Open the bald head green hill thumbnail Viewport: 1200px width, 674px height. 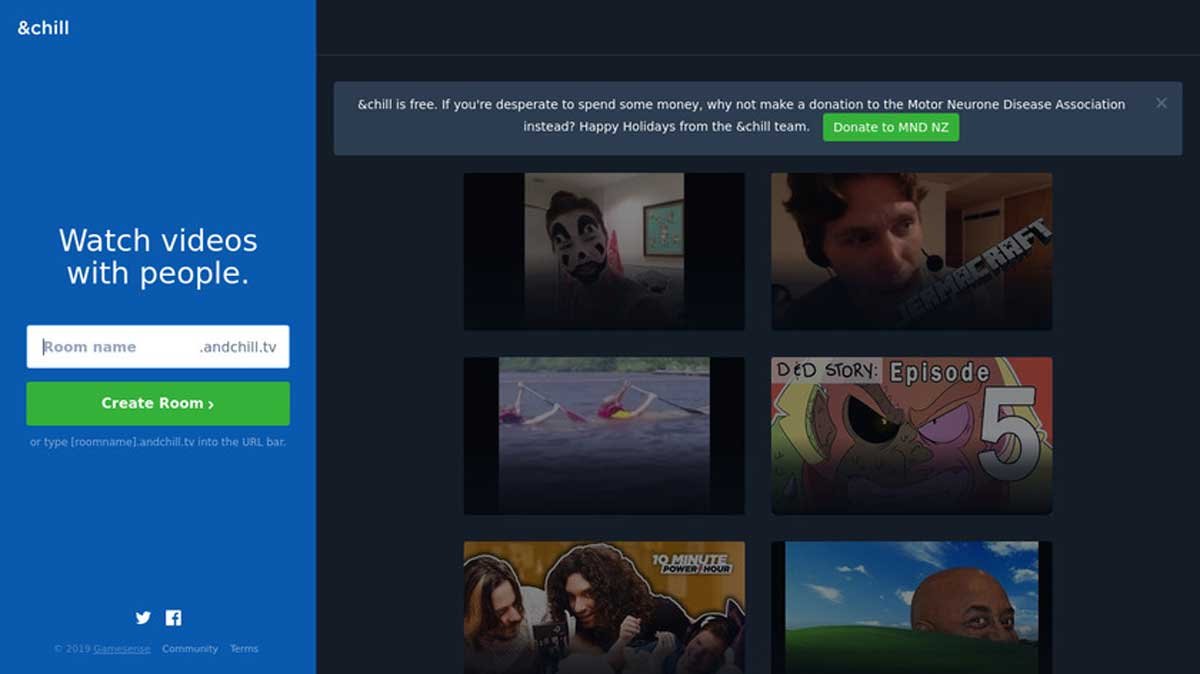(911, 607)
